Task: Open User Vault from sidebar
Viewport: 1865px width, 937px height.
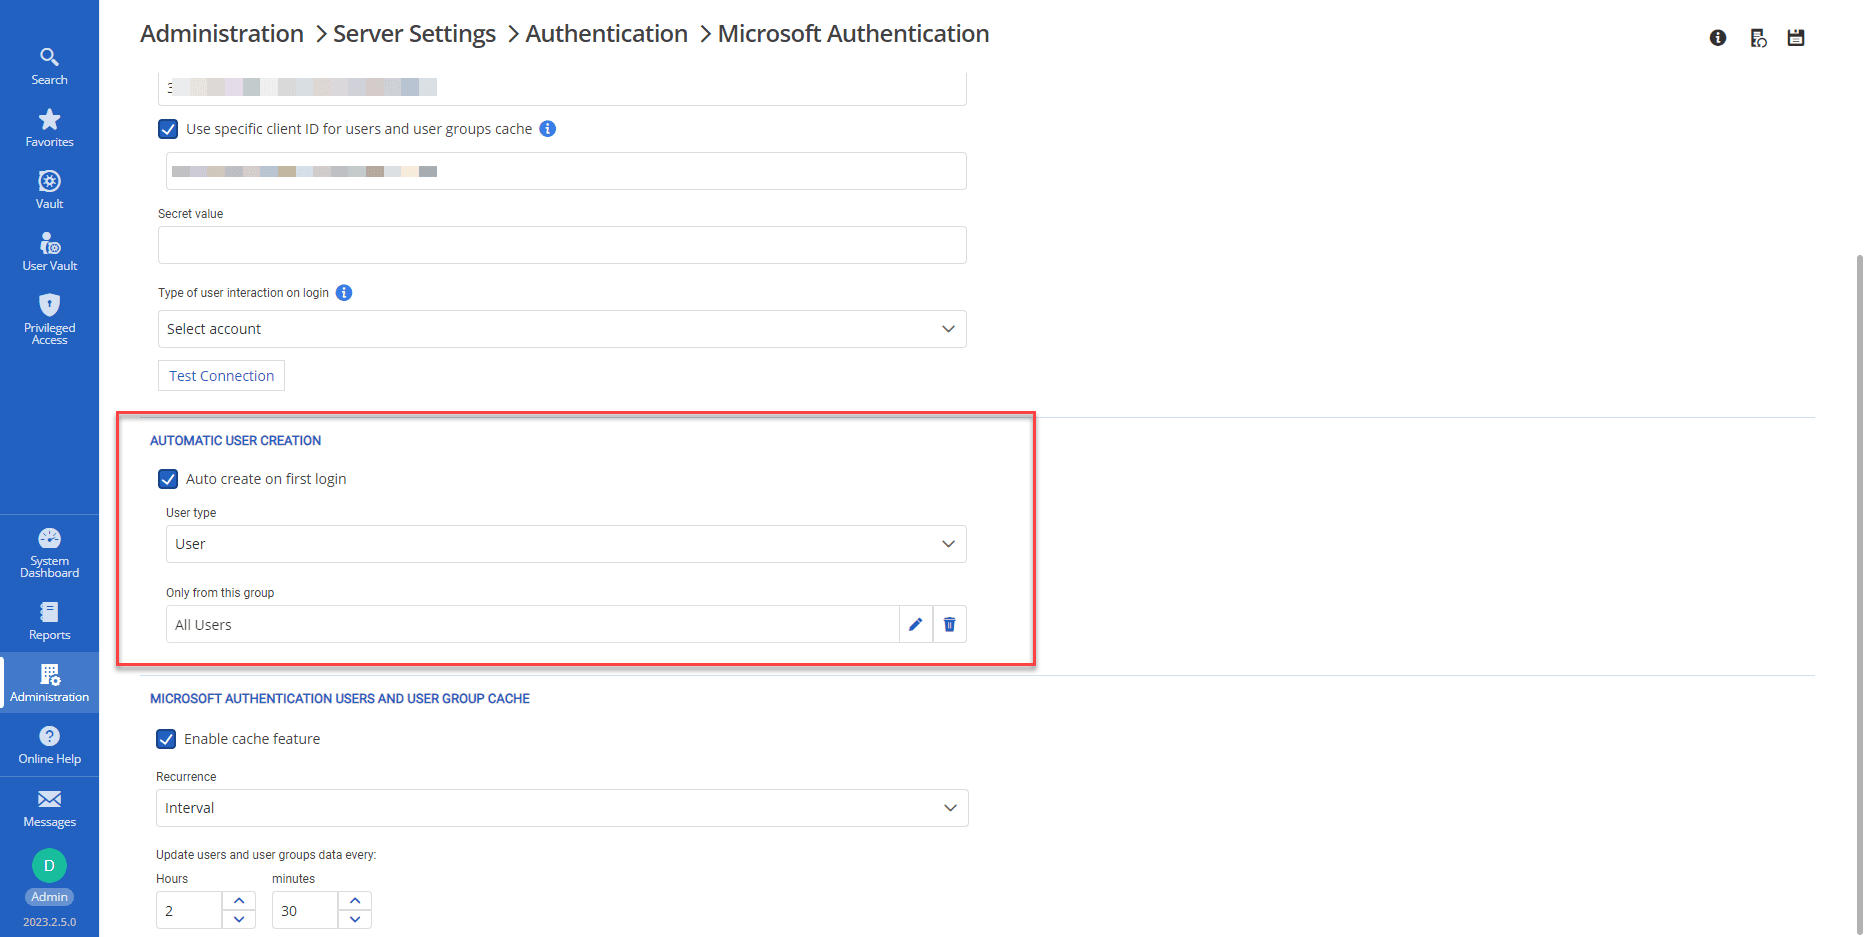Action: (x=49, y=252)
